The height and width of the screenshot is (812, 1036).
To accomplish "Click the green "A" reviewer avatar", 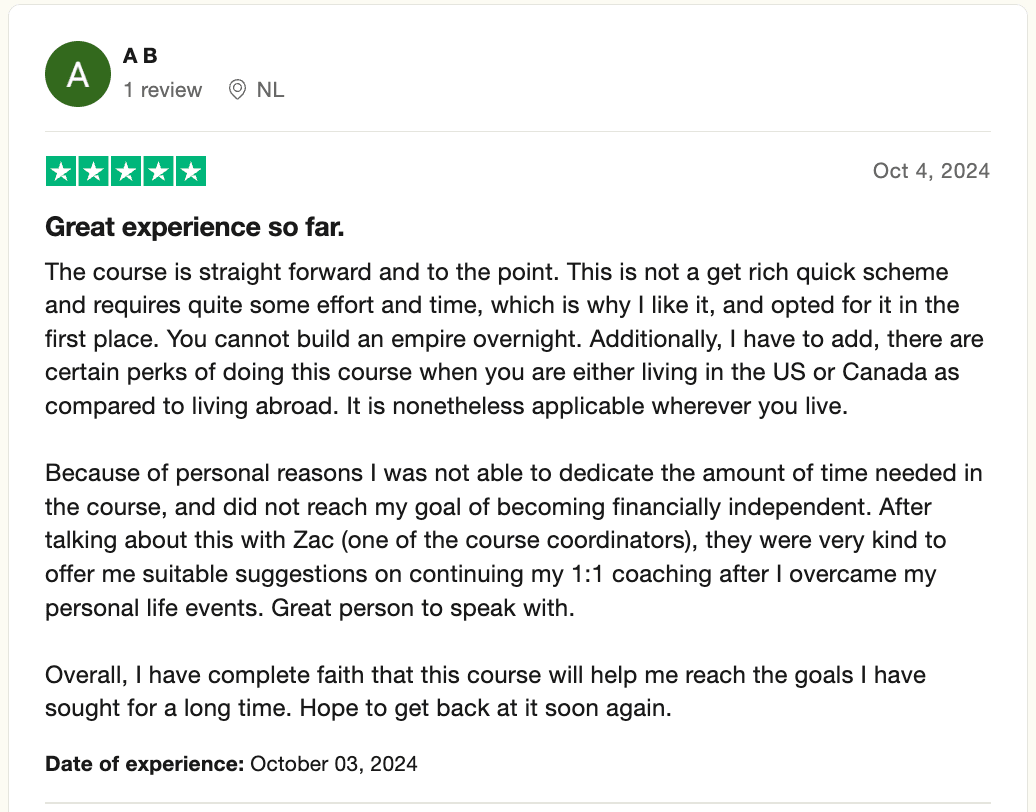I will 78,74.
